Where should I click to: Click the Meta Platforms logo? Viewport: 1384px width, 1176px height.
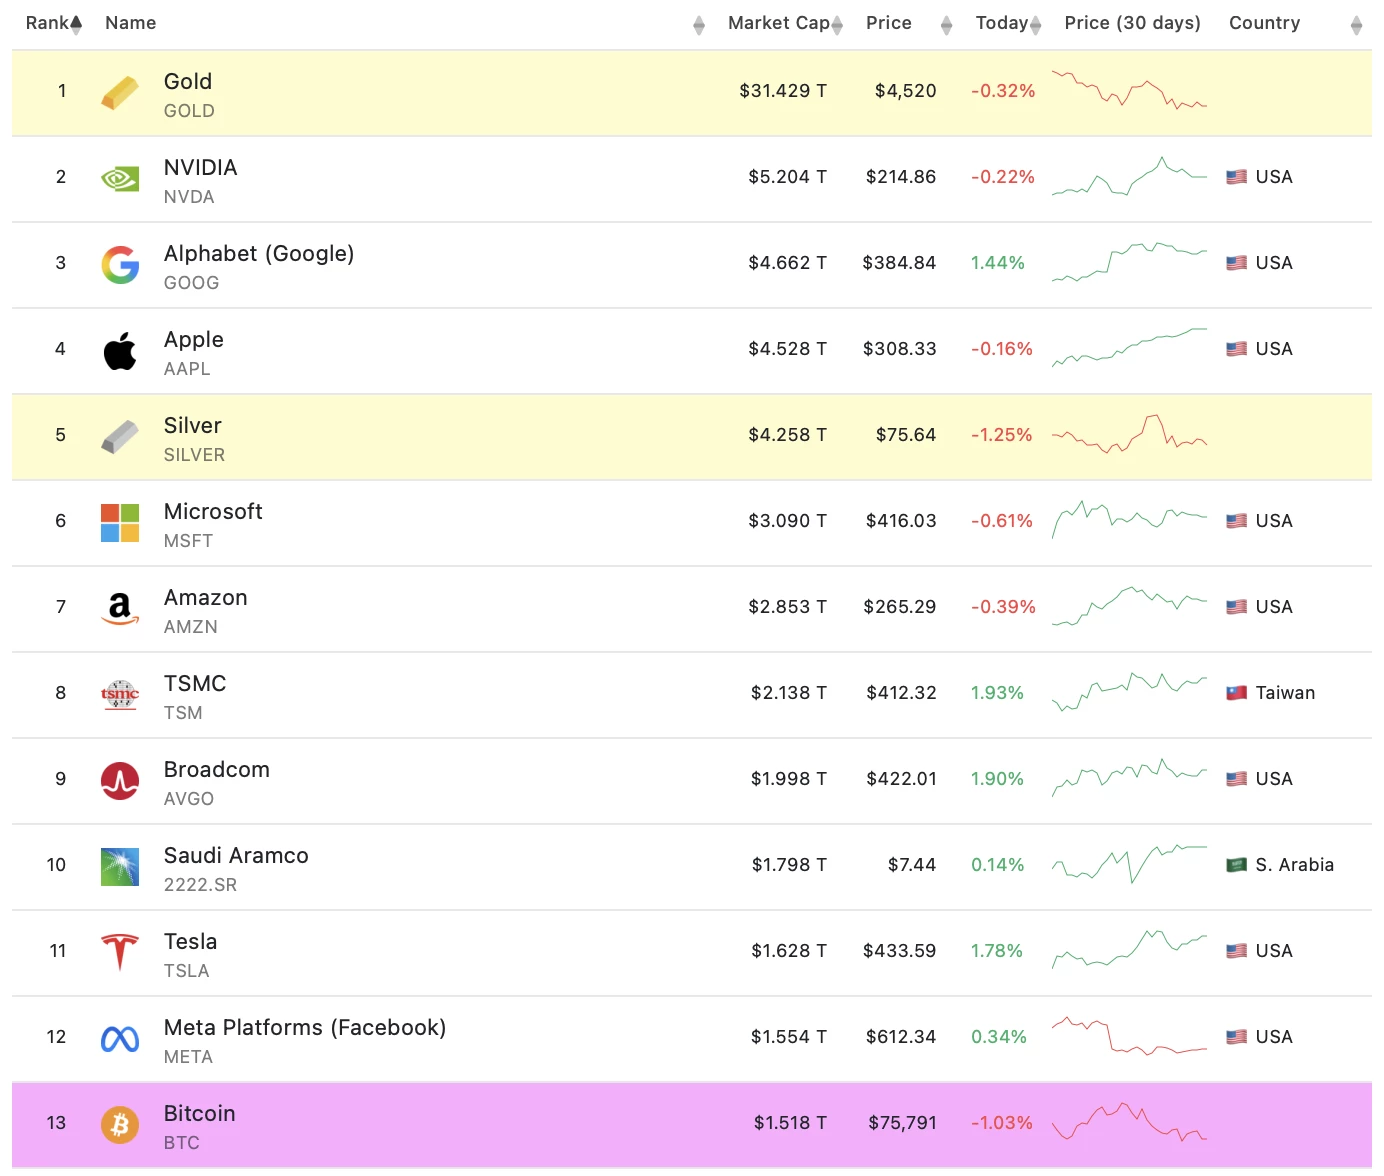(x=120, y=1040)
